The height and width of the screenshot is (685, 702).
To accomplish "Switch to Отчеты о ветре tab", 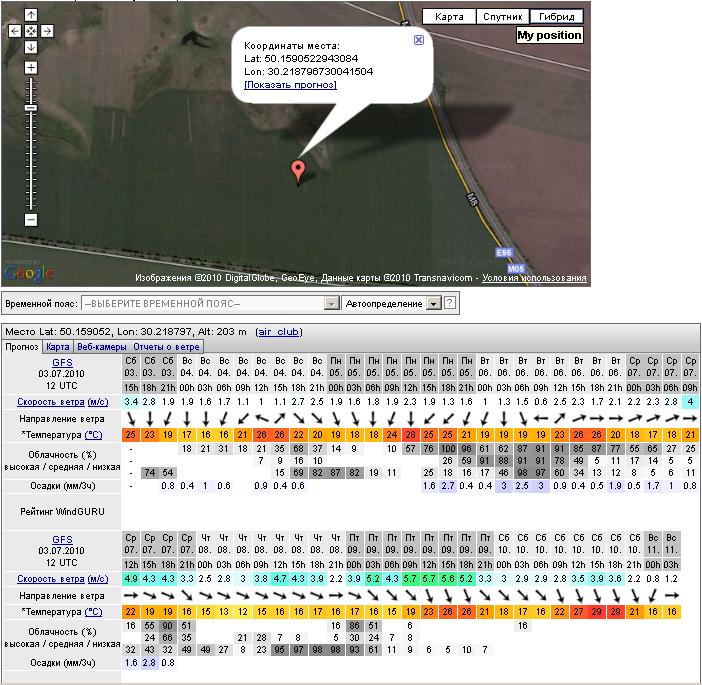I will coord(166,346).
